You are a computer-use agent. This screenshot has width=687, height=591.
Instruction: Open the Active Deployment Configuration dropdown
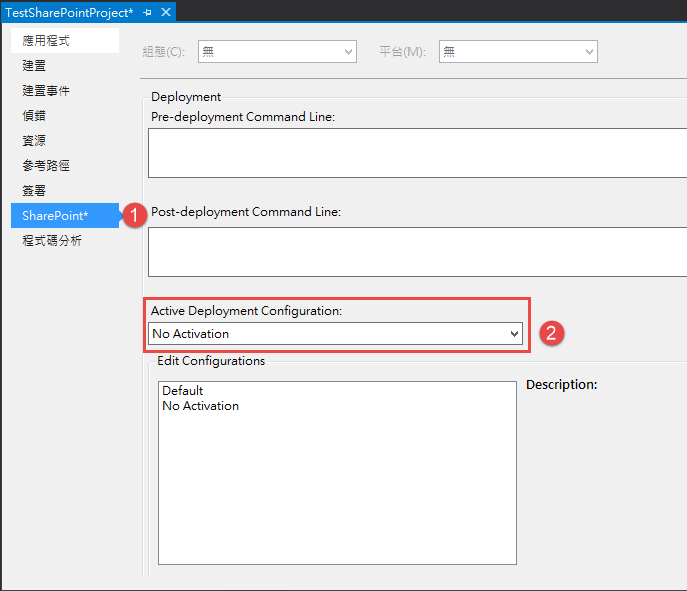pos(335,334)
